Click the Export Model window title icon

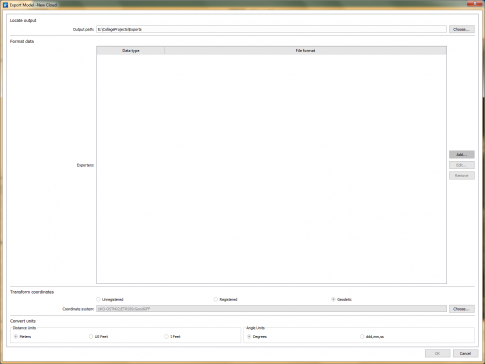click(x=5, y=5)
